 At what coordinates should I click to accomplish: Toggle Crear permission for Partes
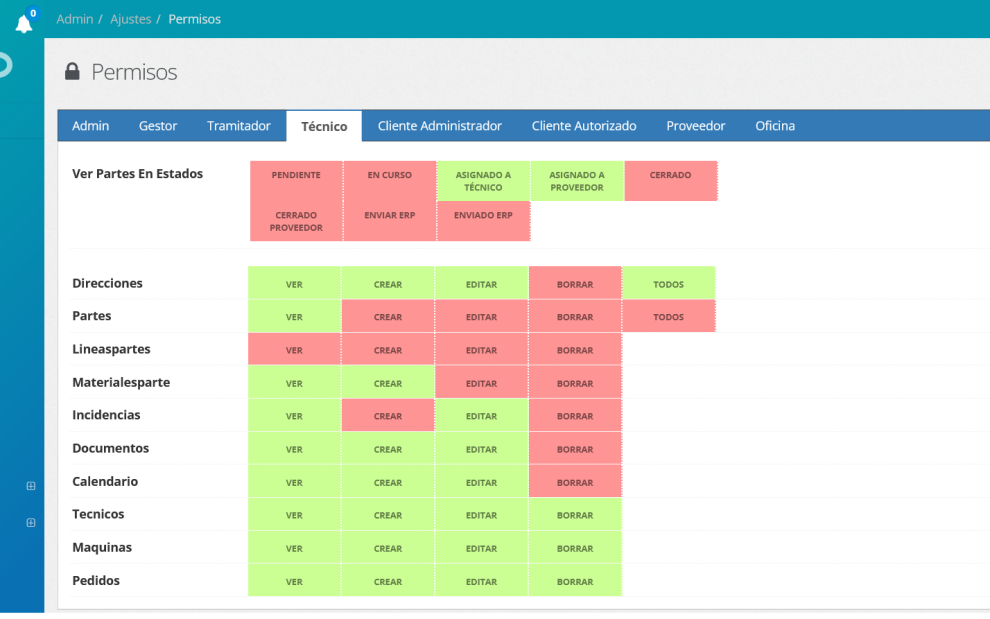(388, 317)
